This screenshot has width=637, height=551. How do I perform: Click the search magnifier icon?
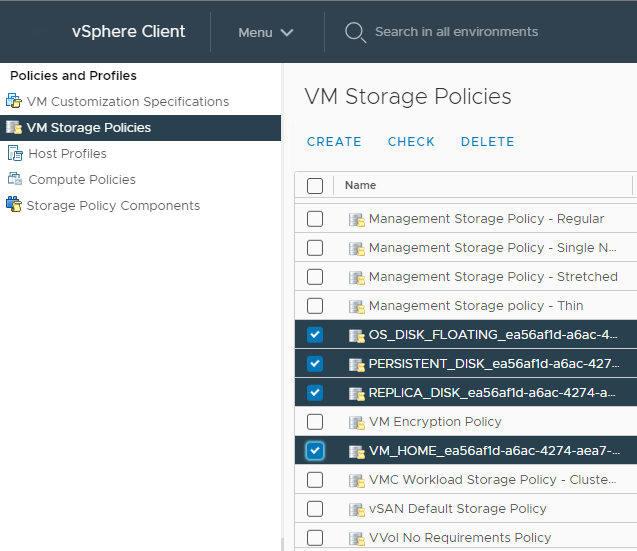point(354,32)
